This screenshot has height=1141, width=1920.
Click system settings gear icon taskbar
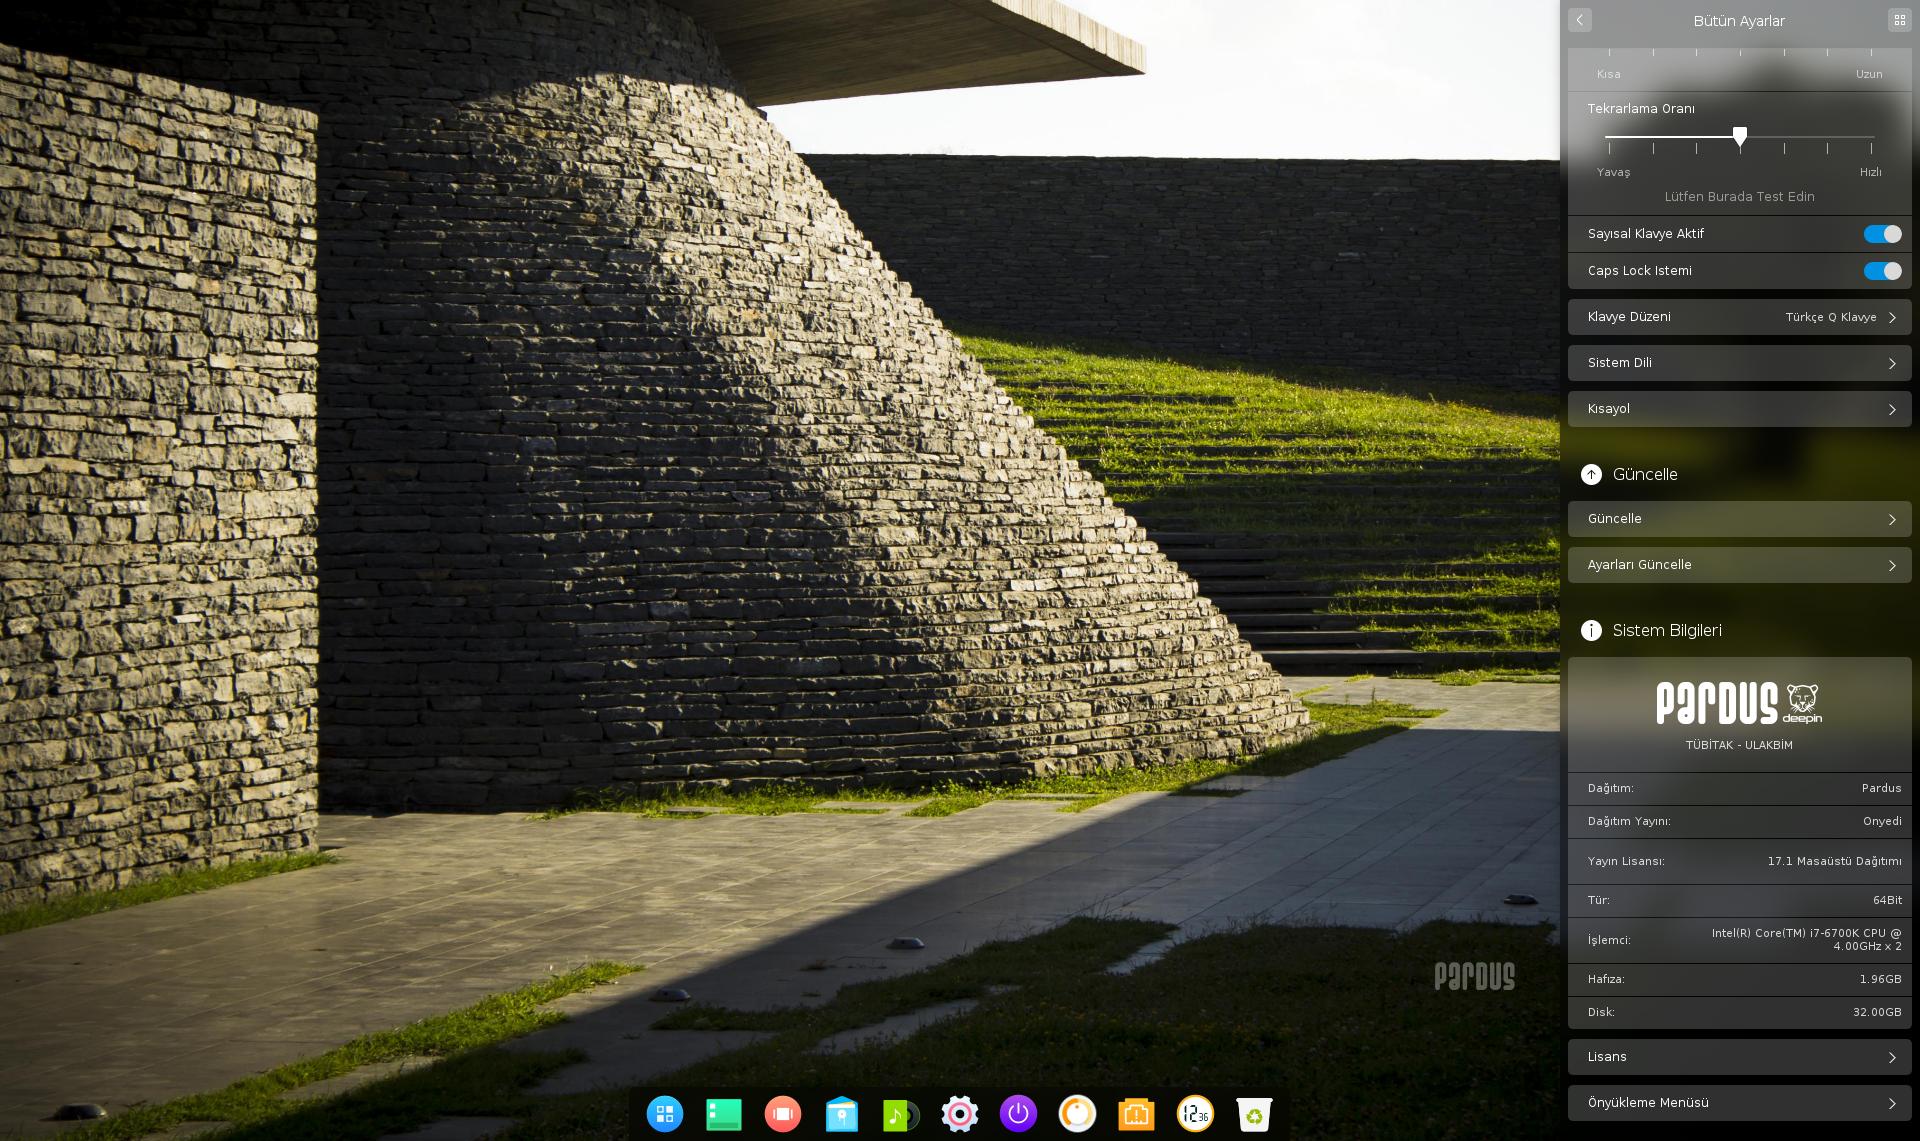[959, 1114]
